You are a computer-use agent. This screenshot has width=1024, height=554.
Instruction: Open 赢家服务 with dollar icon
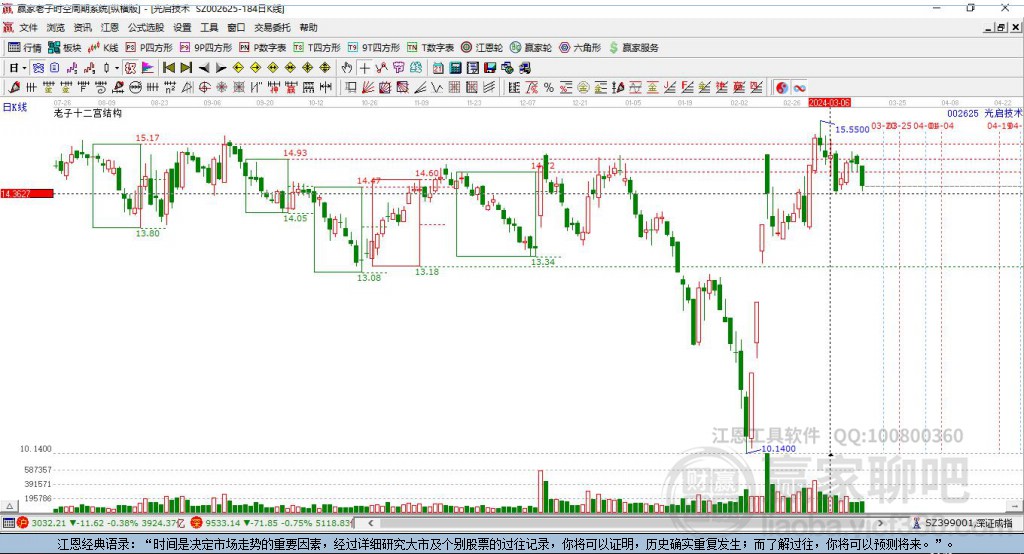[x=633, y=48]
